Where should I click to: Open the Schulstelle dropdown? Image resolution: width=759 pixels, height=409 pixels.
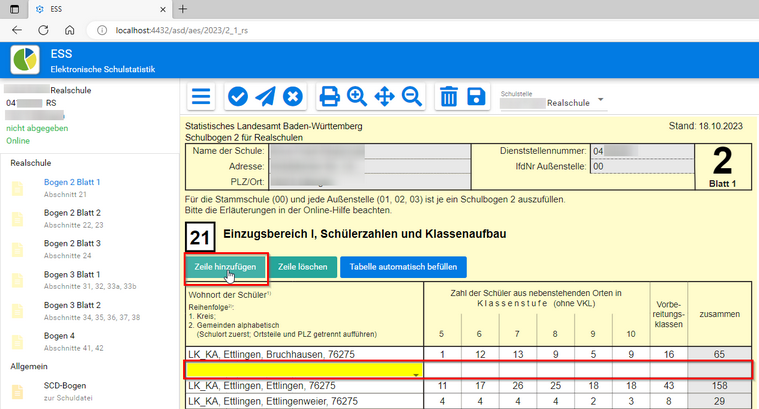(601, 100)
